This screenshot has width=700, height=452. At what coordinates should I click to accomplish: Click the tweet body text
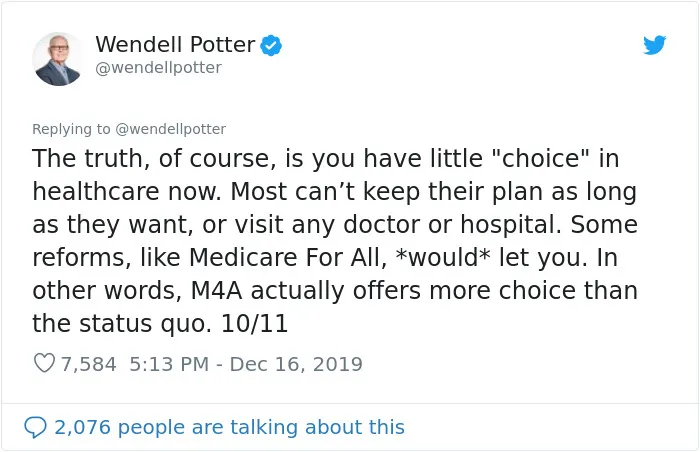pyautogui.click(x=335, y=241)
